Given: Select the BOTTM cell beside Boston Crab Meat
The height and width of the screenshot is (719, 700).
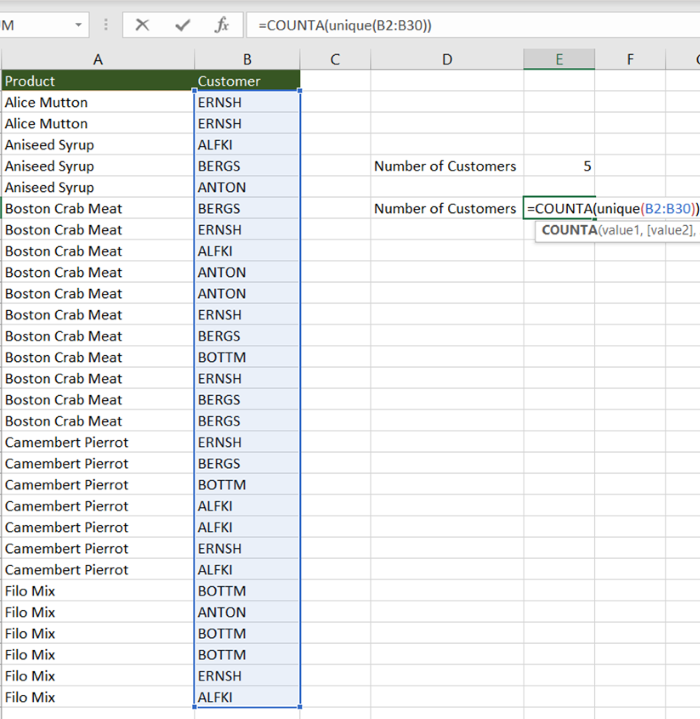Looking at the screenshot, I should click(x=247, y=357).
